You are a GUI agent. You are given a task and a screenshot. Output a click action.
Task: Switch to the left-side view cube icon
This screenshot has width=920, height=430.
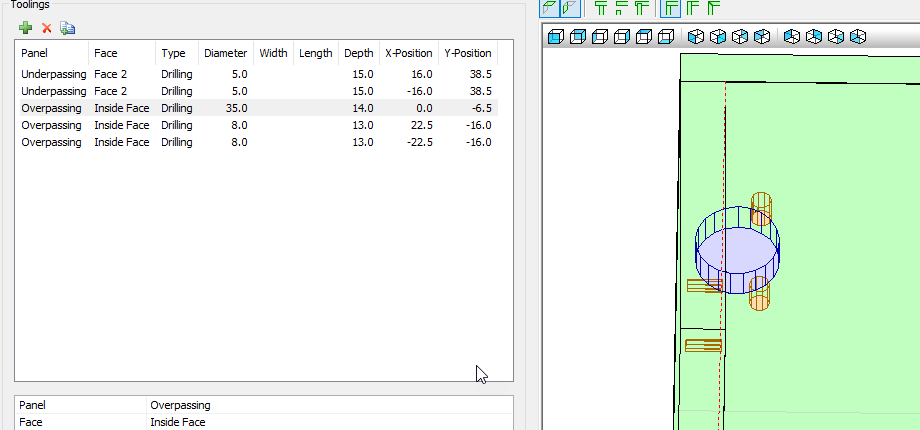coord(600,37)
